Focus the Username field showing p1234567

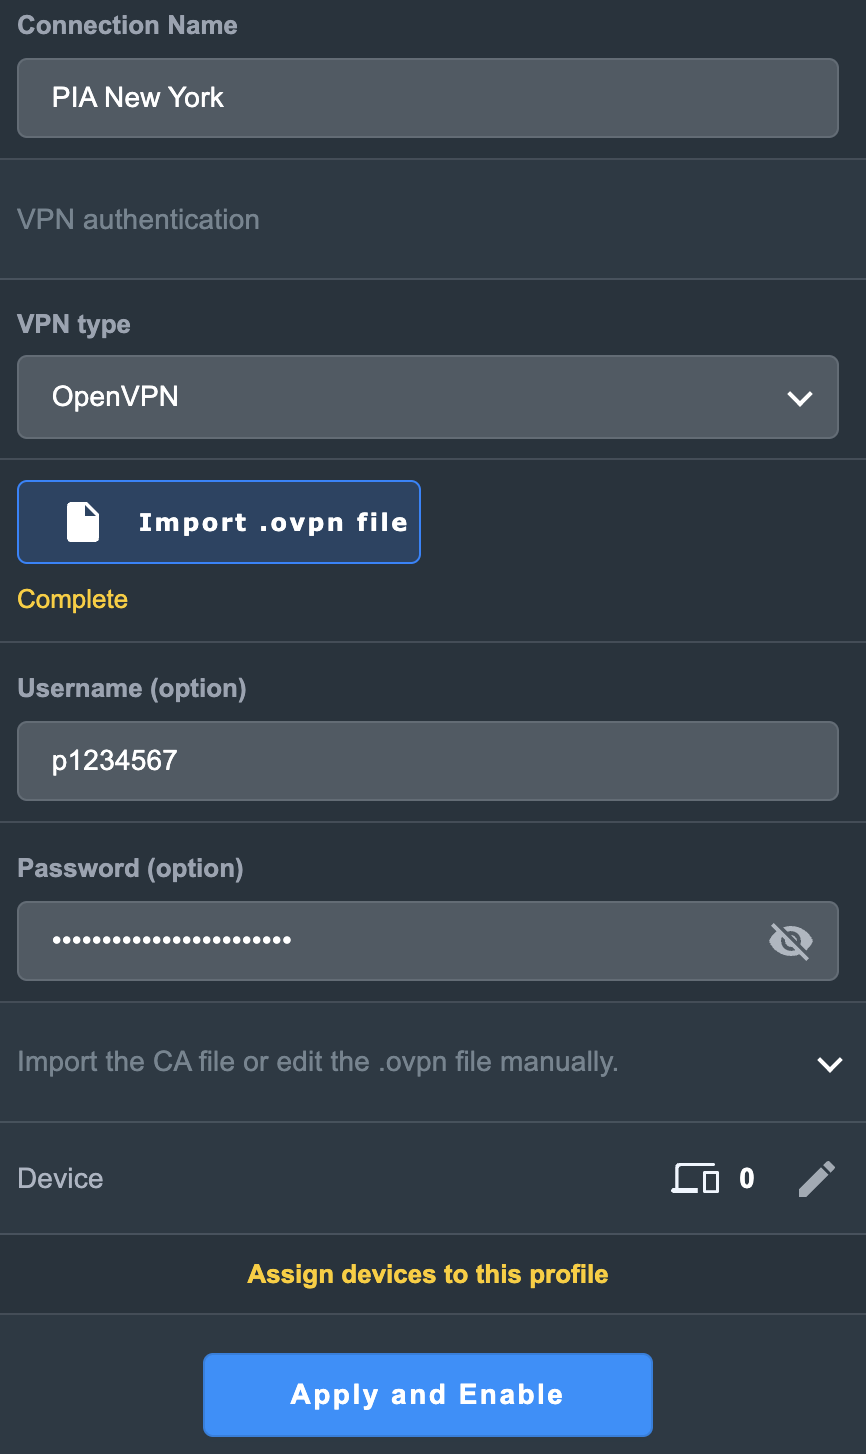[x=428, y=761]
